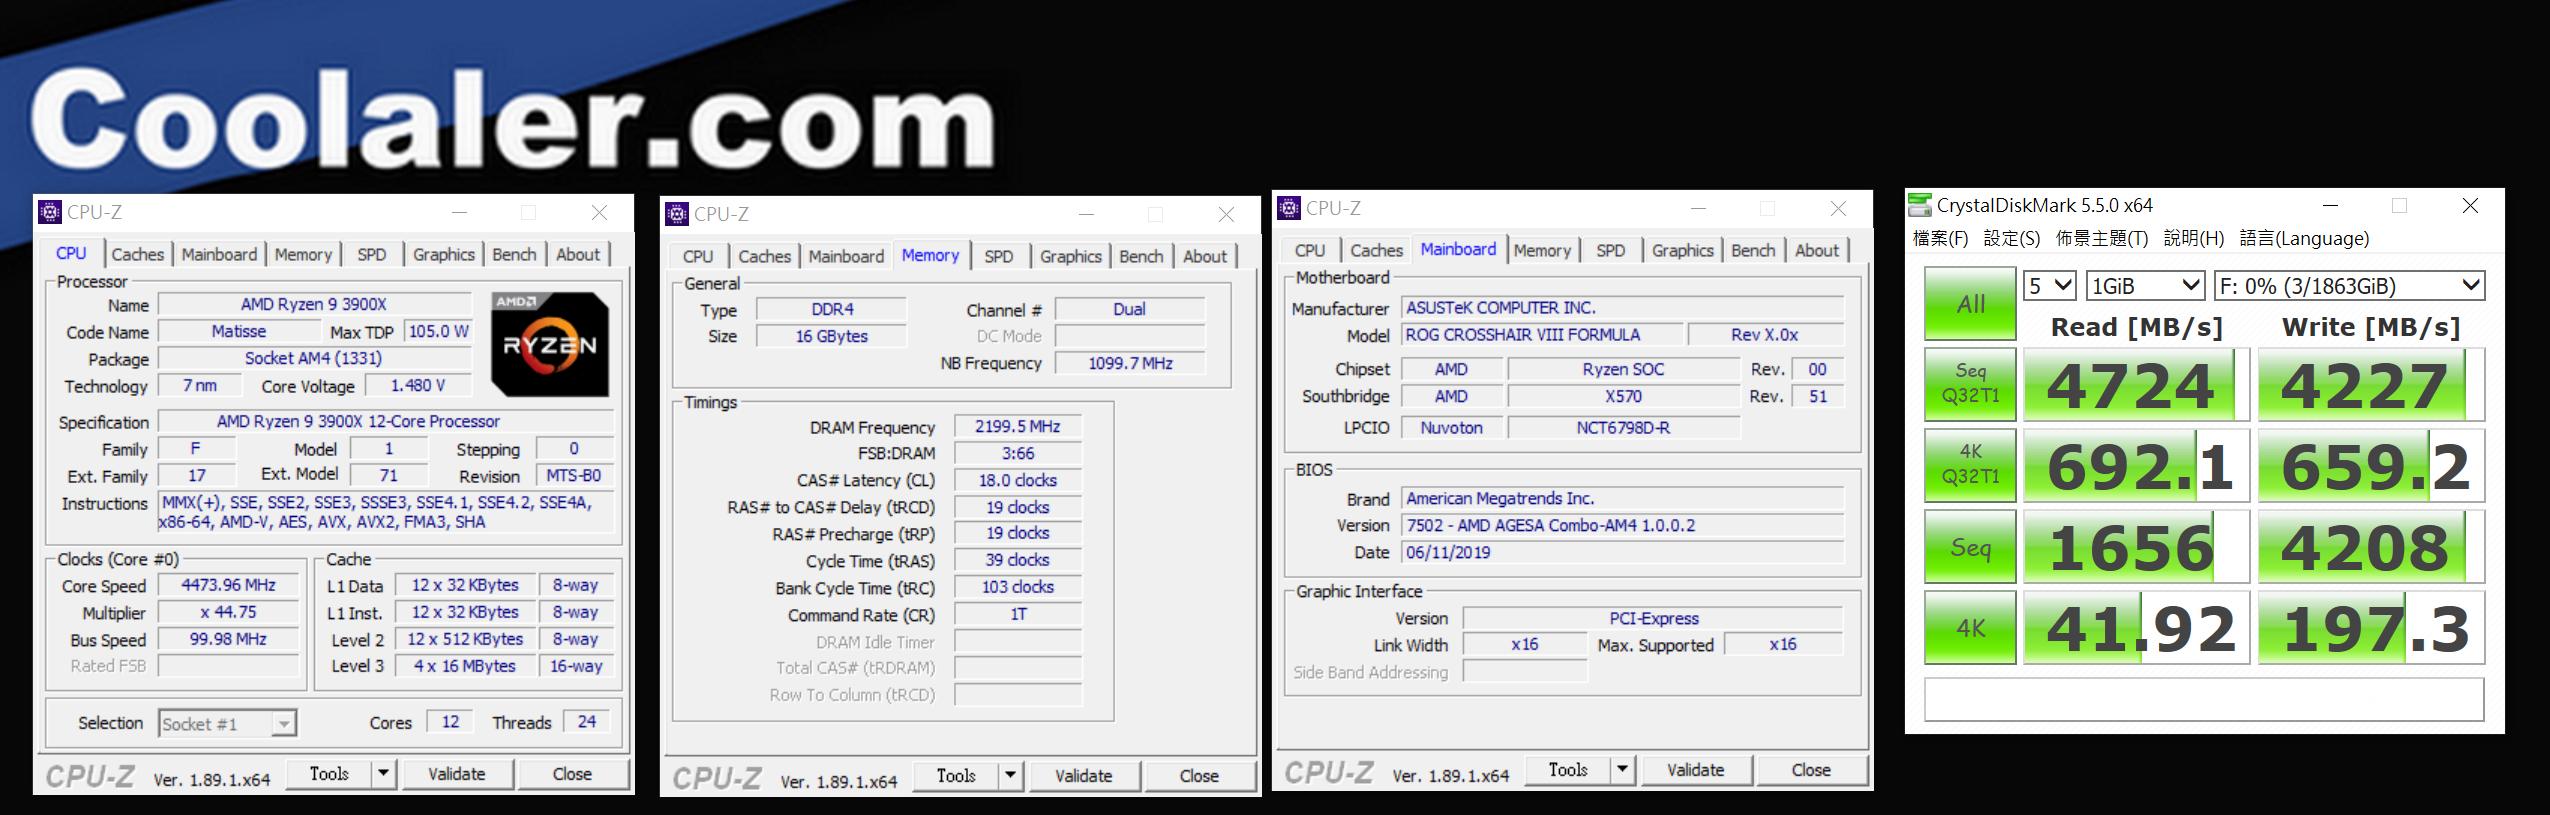Select SPD tab in the Memory CPU-Z window
The height and width of the screenshot is (815, 2550).
999,256
